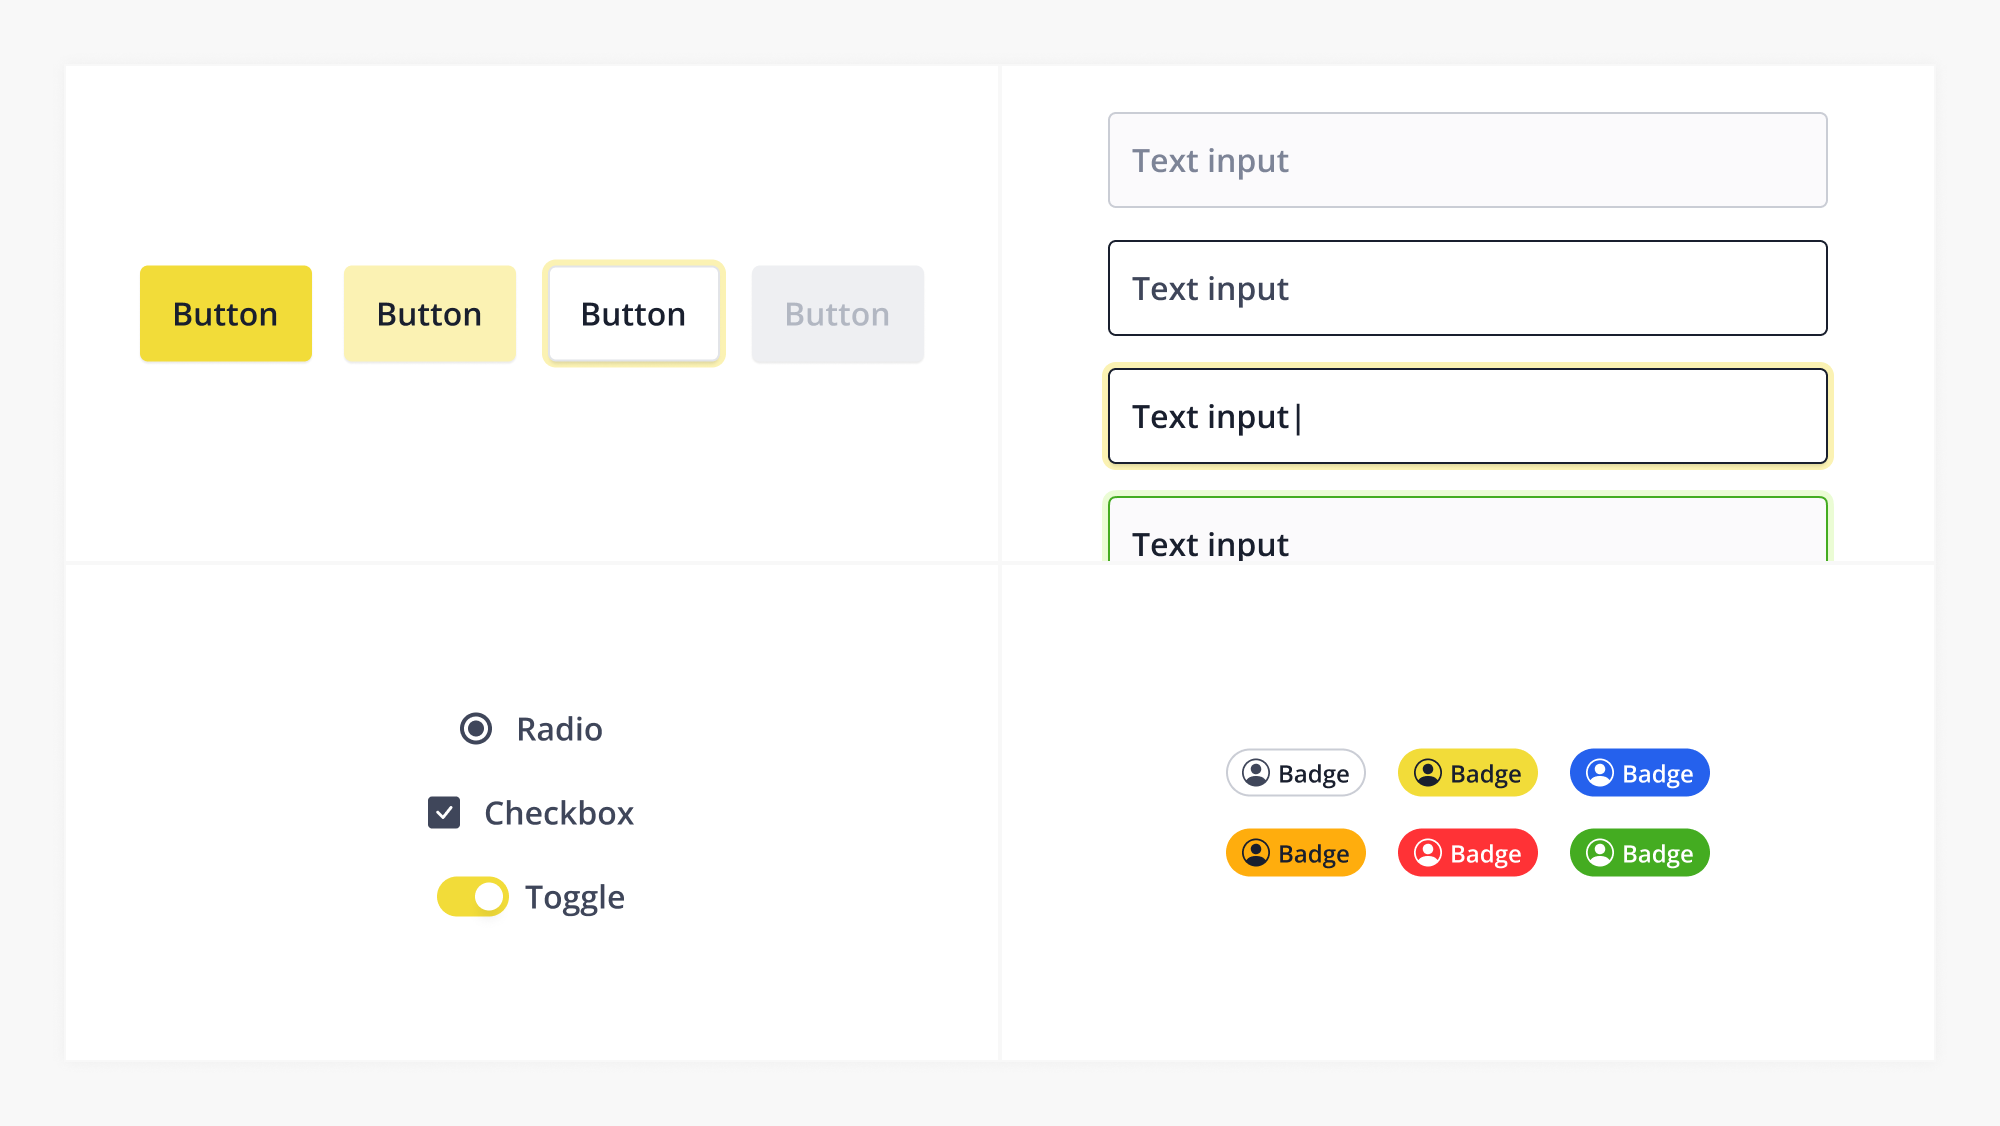Click the red Badge label text
The image size is (2000, 1126).
tap(1485, 854)
